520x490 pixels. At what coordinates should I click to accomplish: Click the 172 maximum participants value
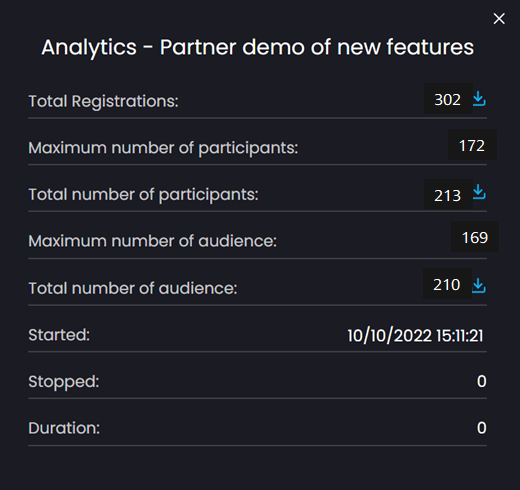tap(472, 145)
